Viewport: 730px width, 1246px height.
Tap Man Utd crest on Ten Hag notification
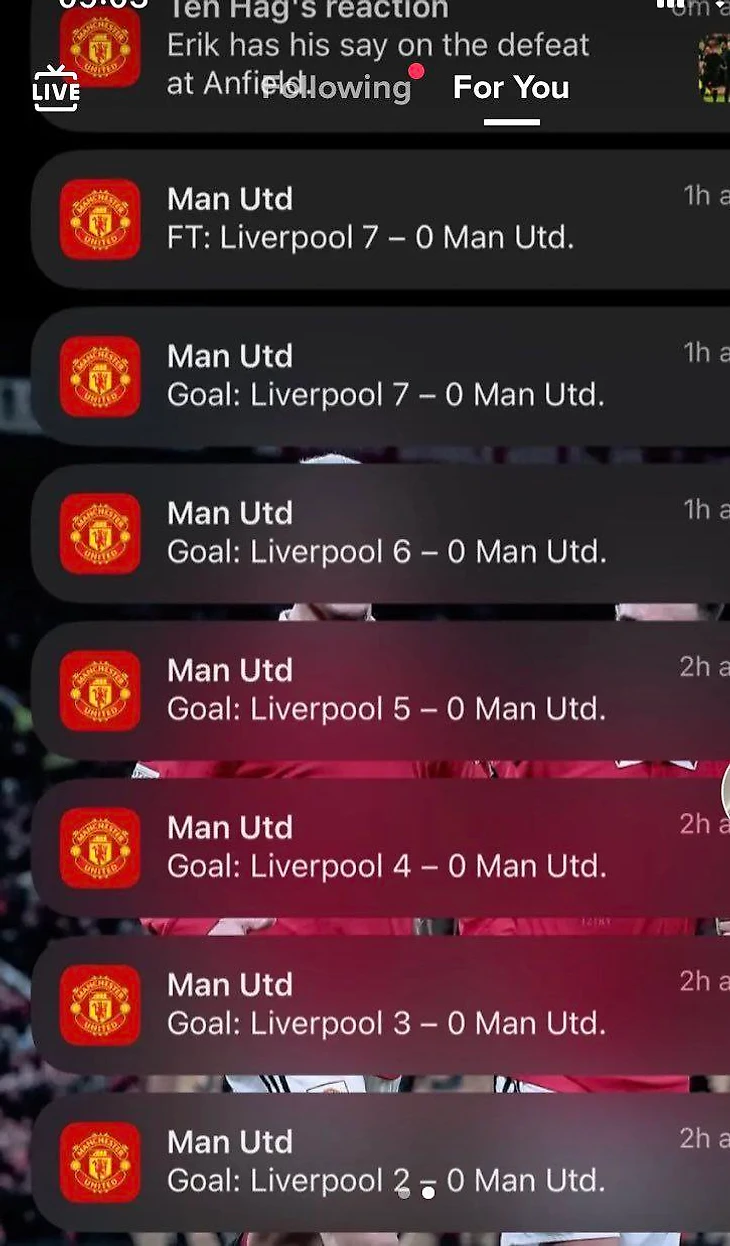[100, 47]
